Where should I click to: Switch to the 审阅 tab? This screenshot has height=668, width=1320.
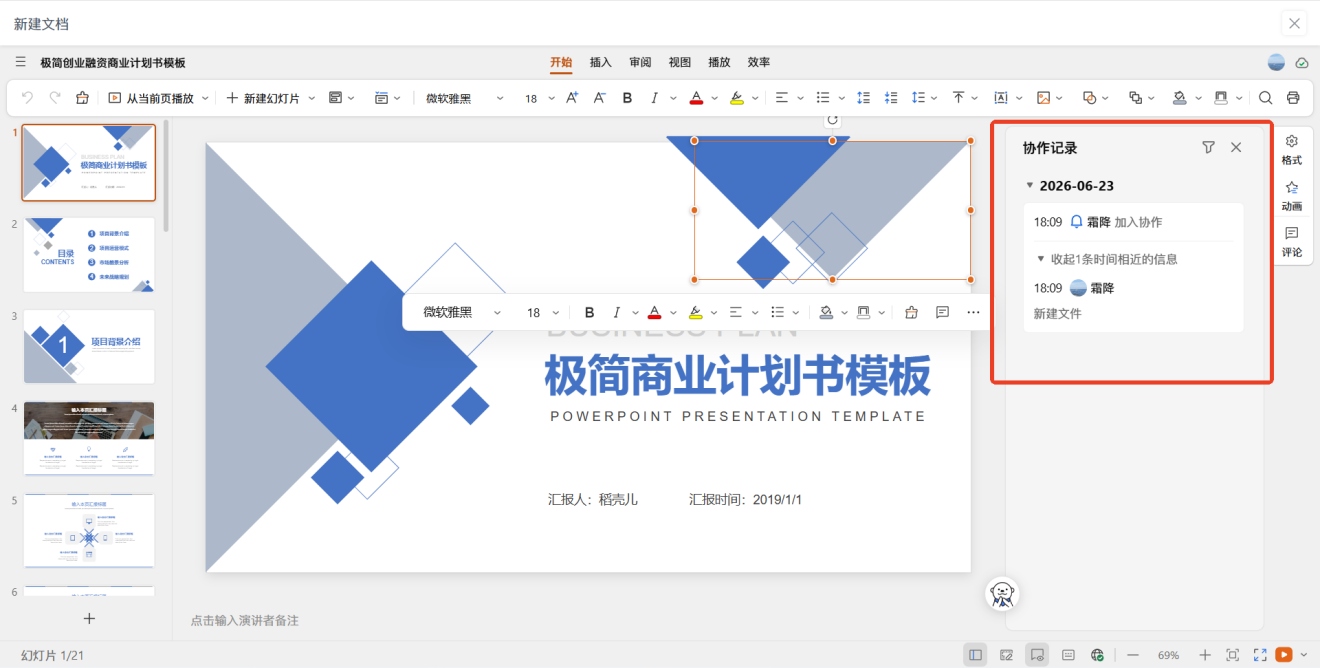(640, 62)
